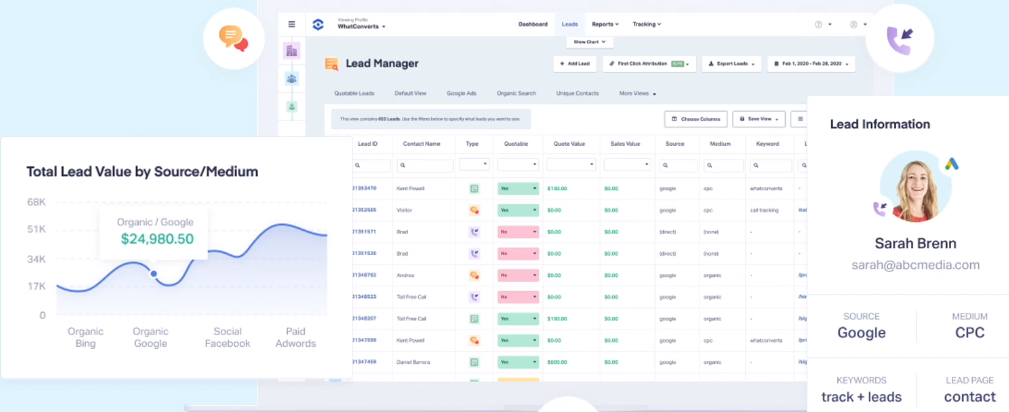
Task: Select the Leads tab
Action: [x=569, y=24]
